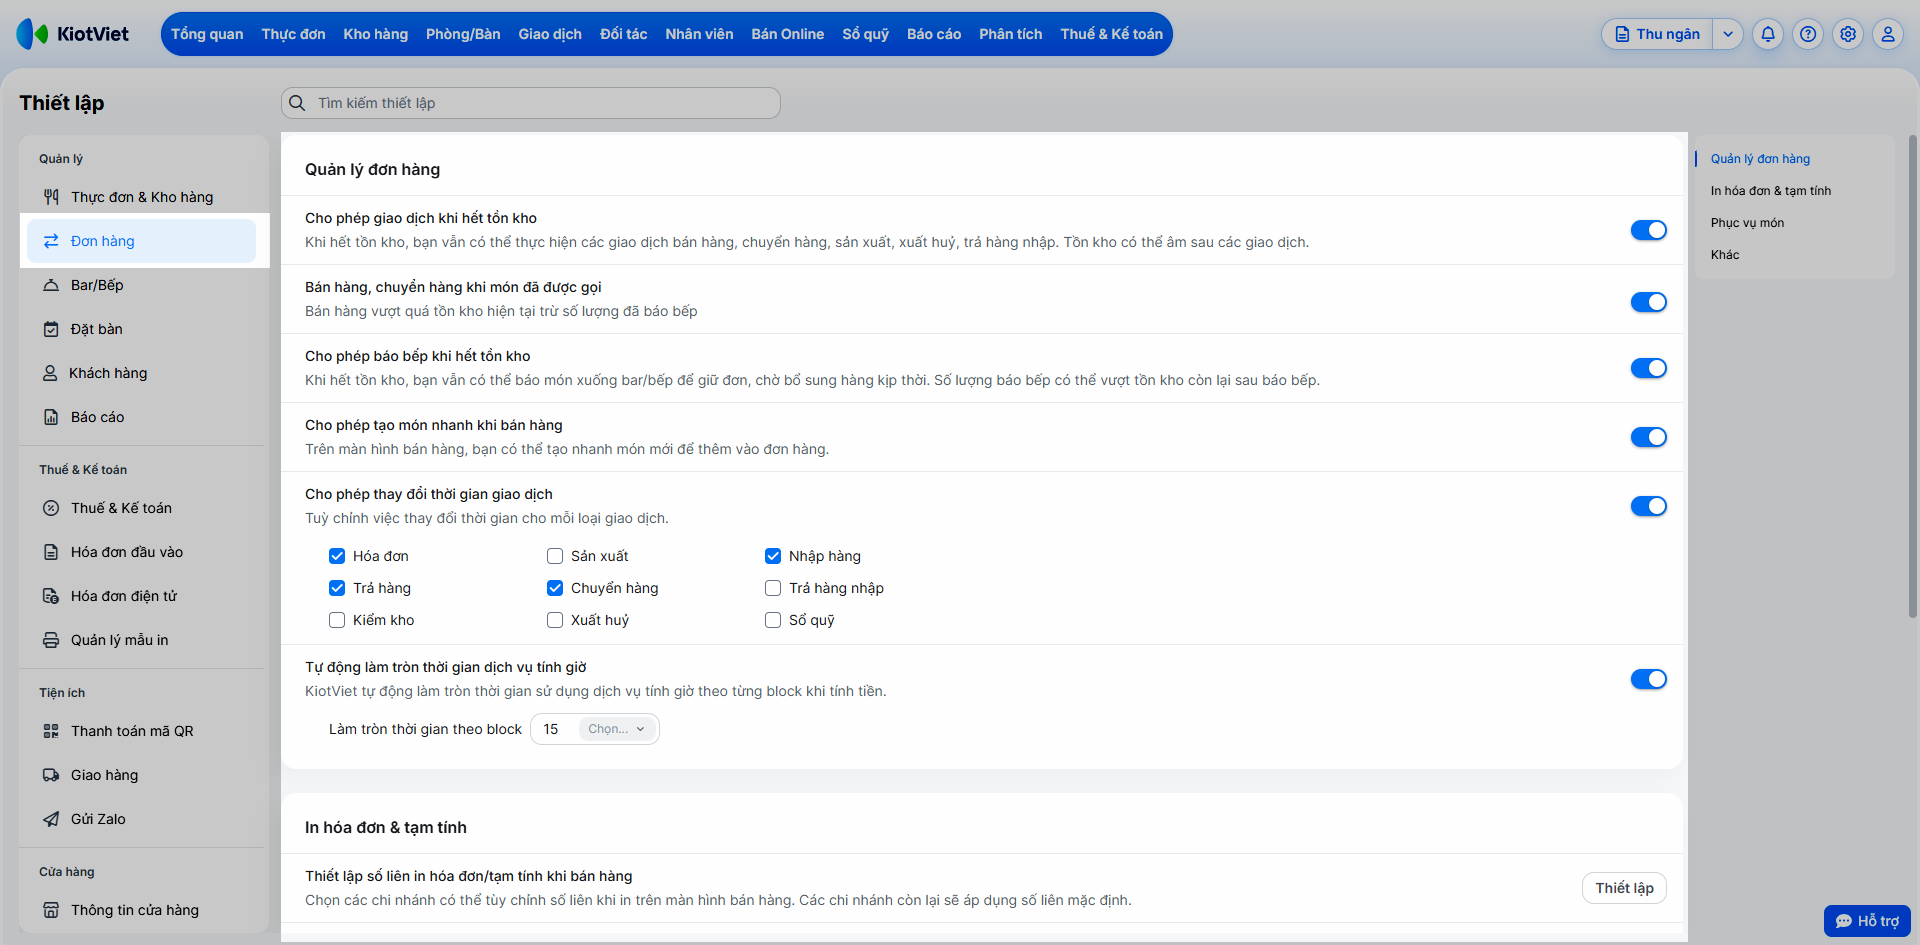Open the block time unit Chọn dropdown
This screenshot has width=1920, height=945.
tap(617, 729)
